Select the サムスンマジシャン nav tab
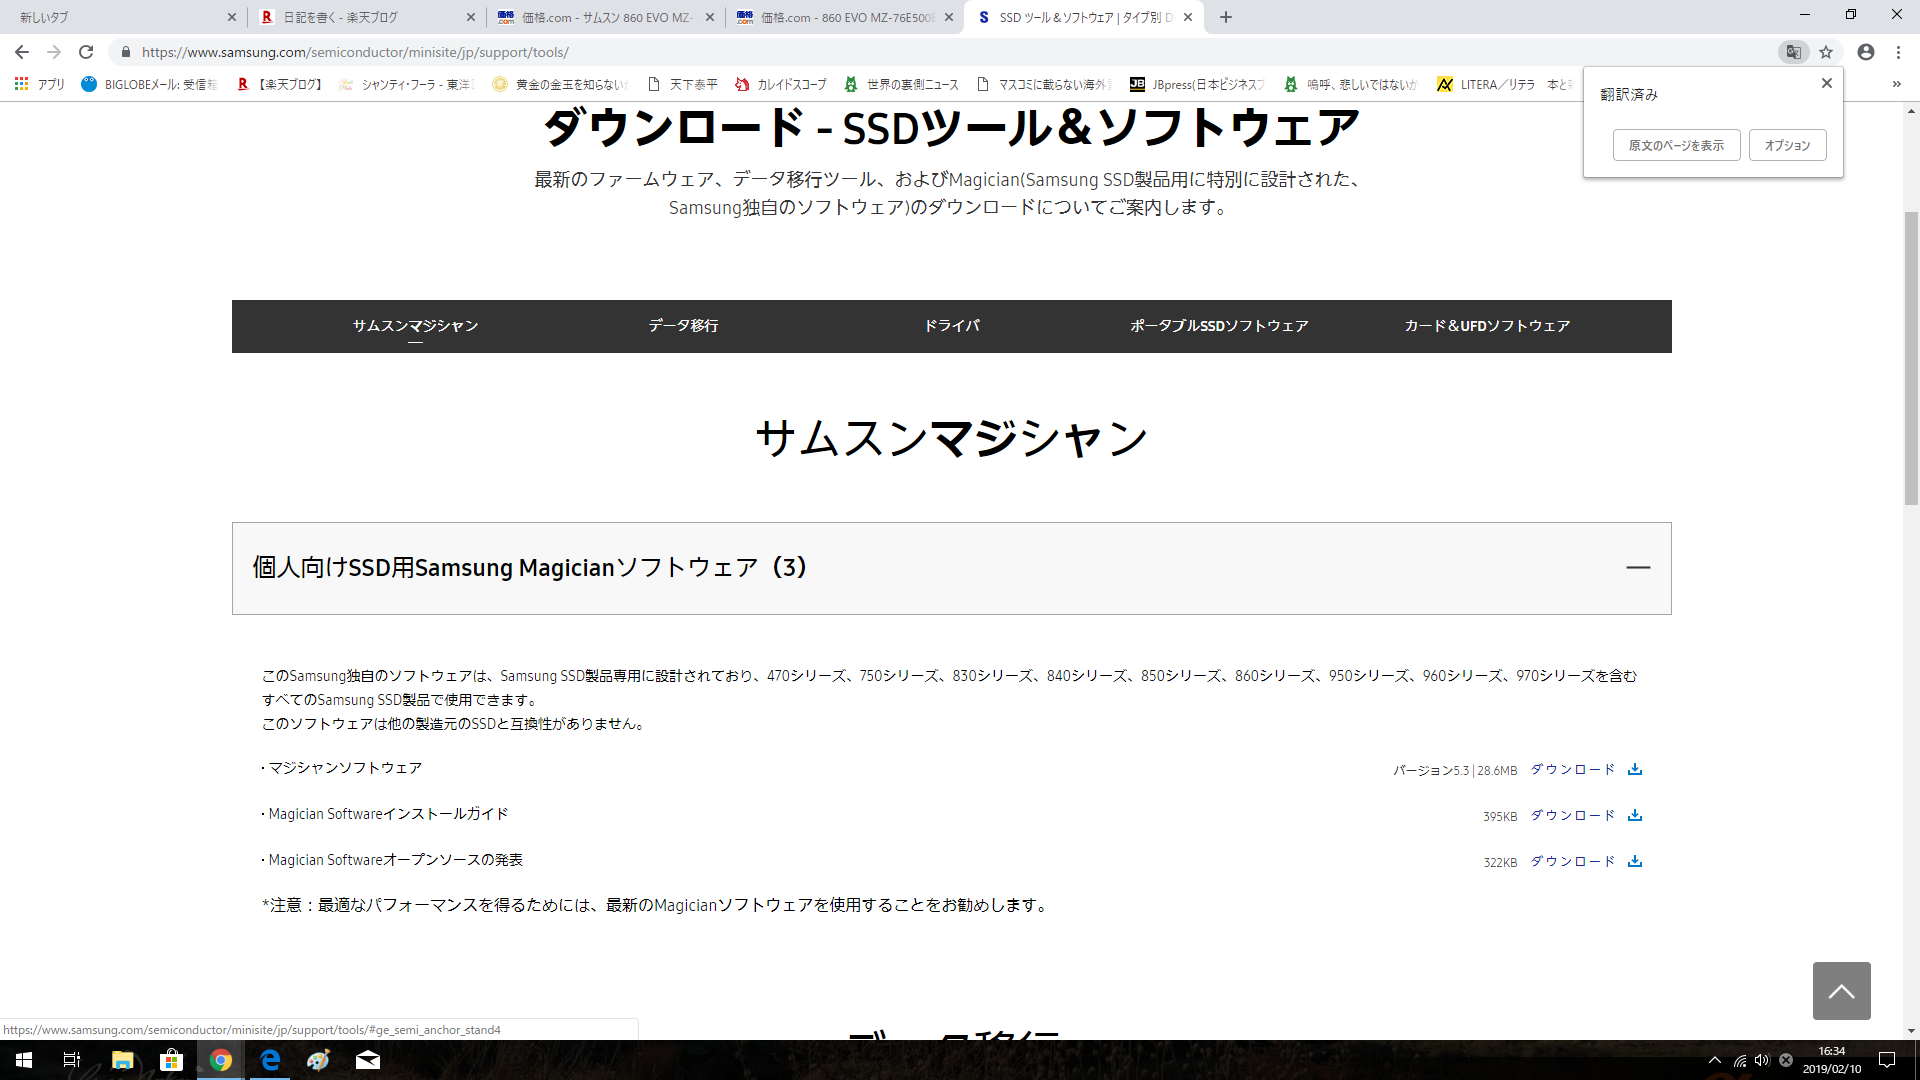Image resolution: width=1920 pixels, height=1080 pixels. tap(415, 326)
